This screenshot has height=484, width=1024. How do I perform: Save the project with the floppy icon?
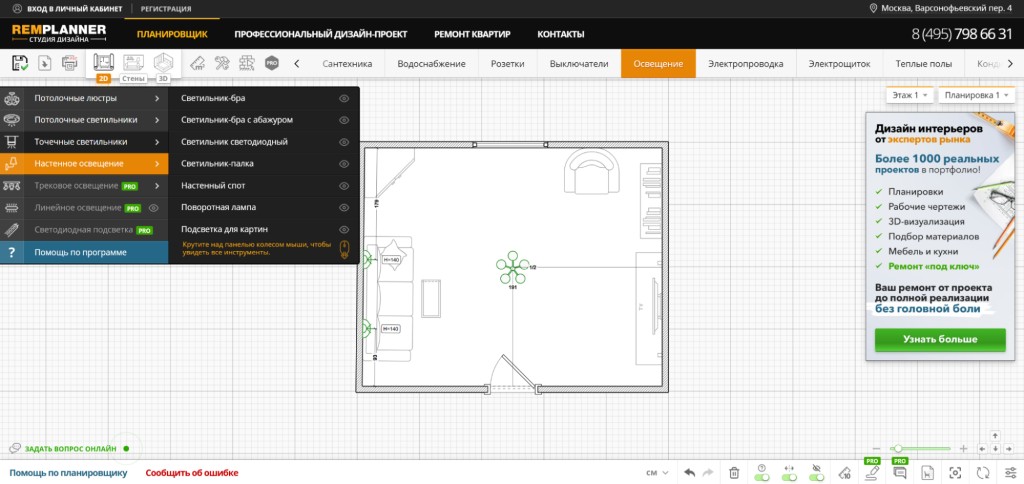tap(20, 63)
